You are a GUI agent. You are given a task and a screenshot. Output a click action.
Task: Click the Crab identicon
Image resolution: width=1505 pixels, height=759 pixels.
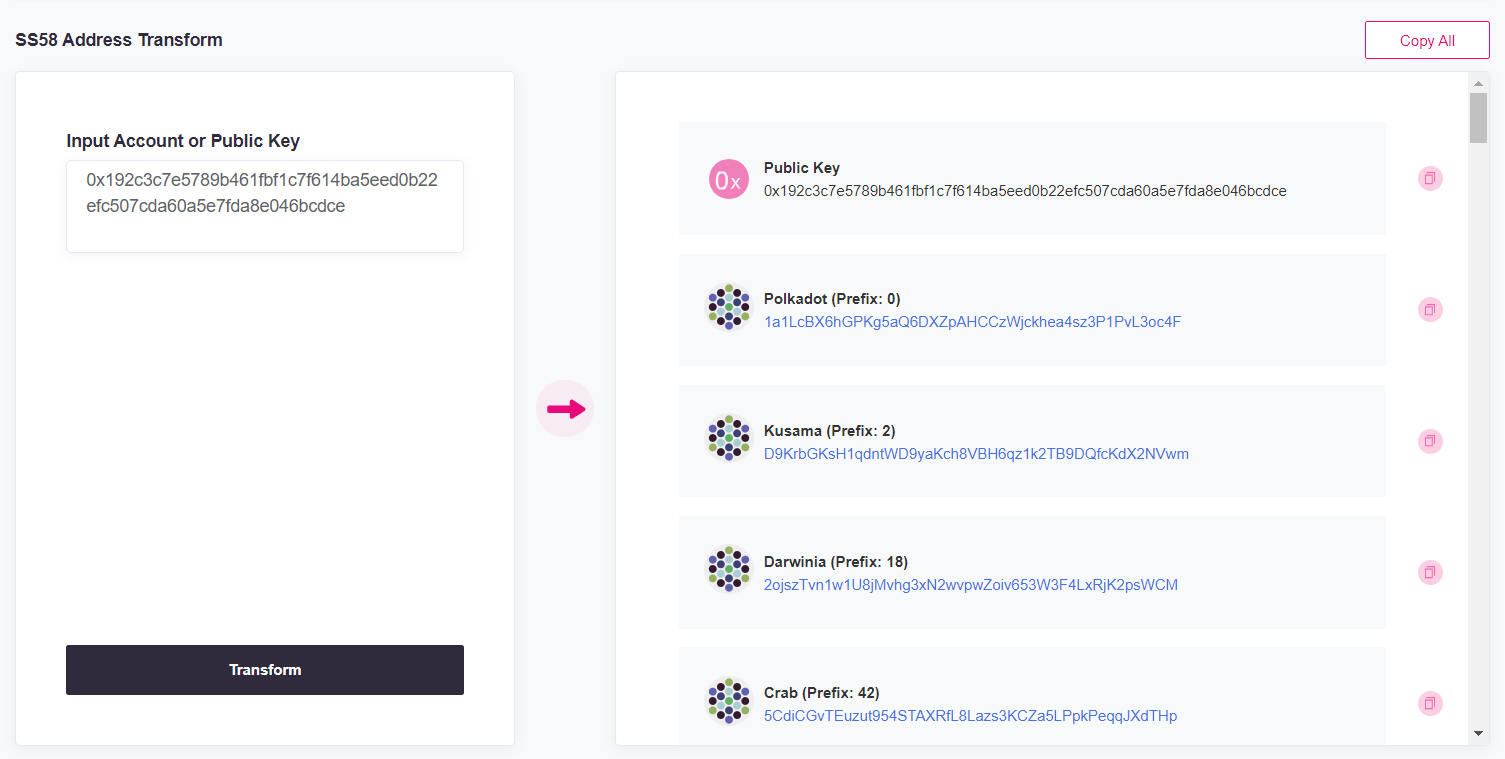[729, 700]
